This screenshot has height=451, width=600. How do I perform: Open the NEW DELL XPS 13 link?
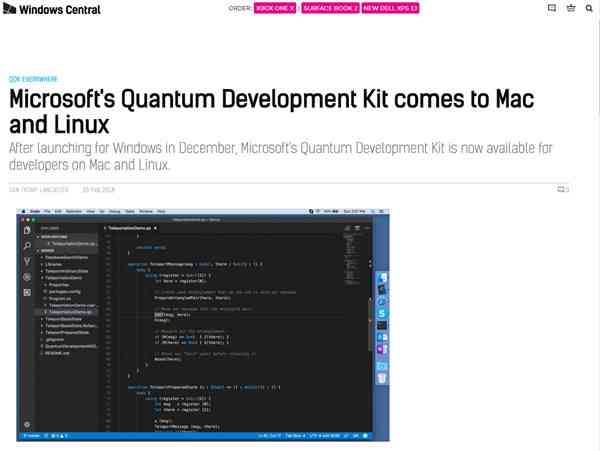pos(390,8)
